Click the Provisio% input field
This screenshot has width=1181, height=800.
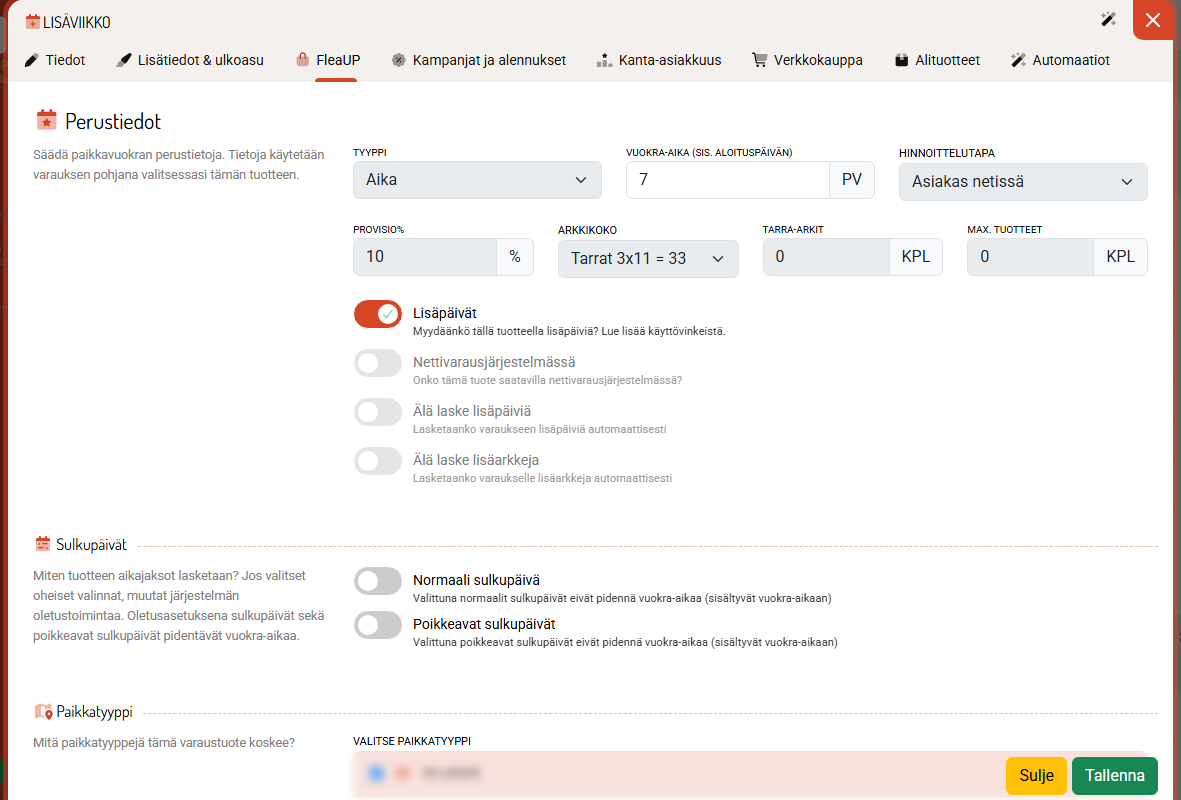[x=425, y=257]
